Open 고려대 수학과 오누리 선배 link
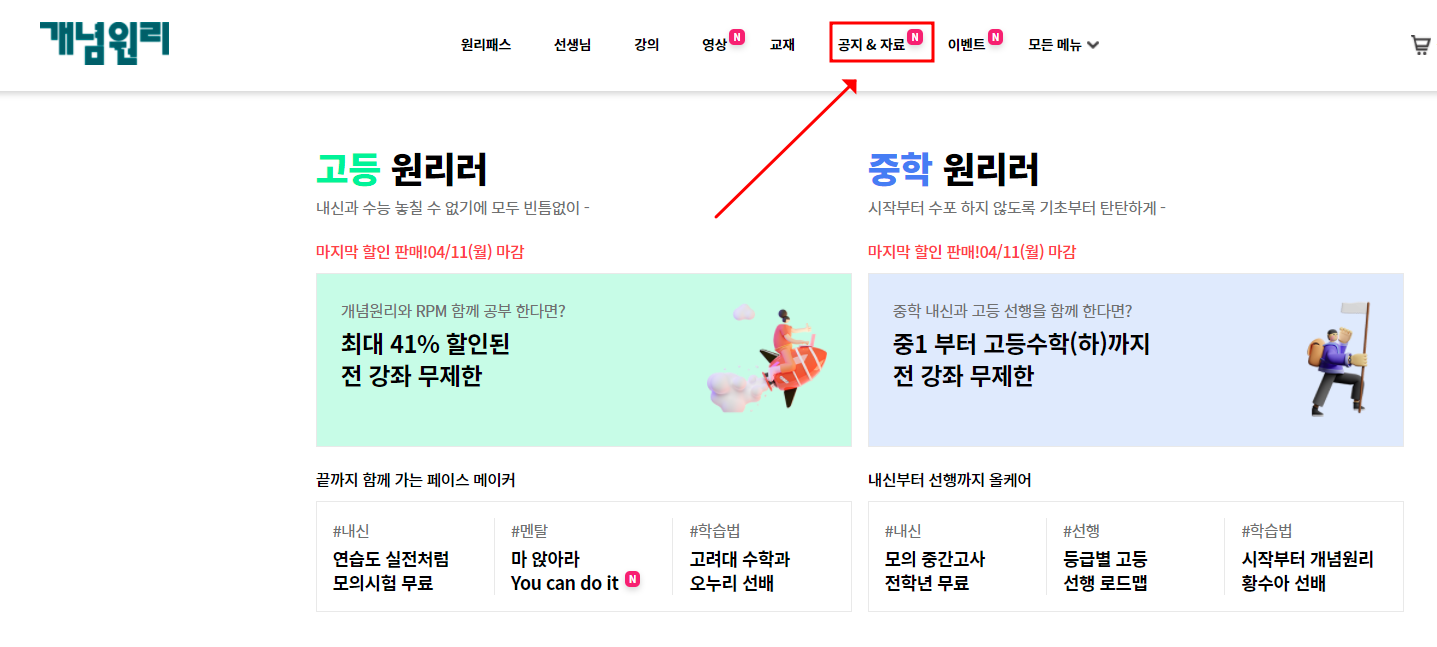The height and width of the screenshot is (647, 1437). point(740,570)
